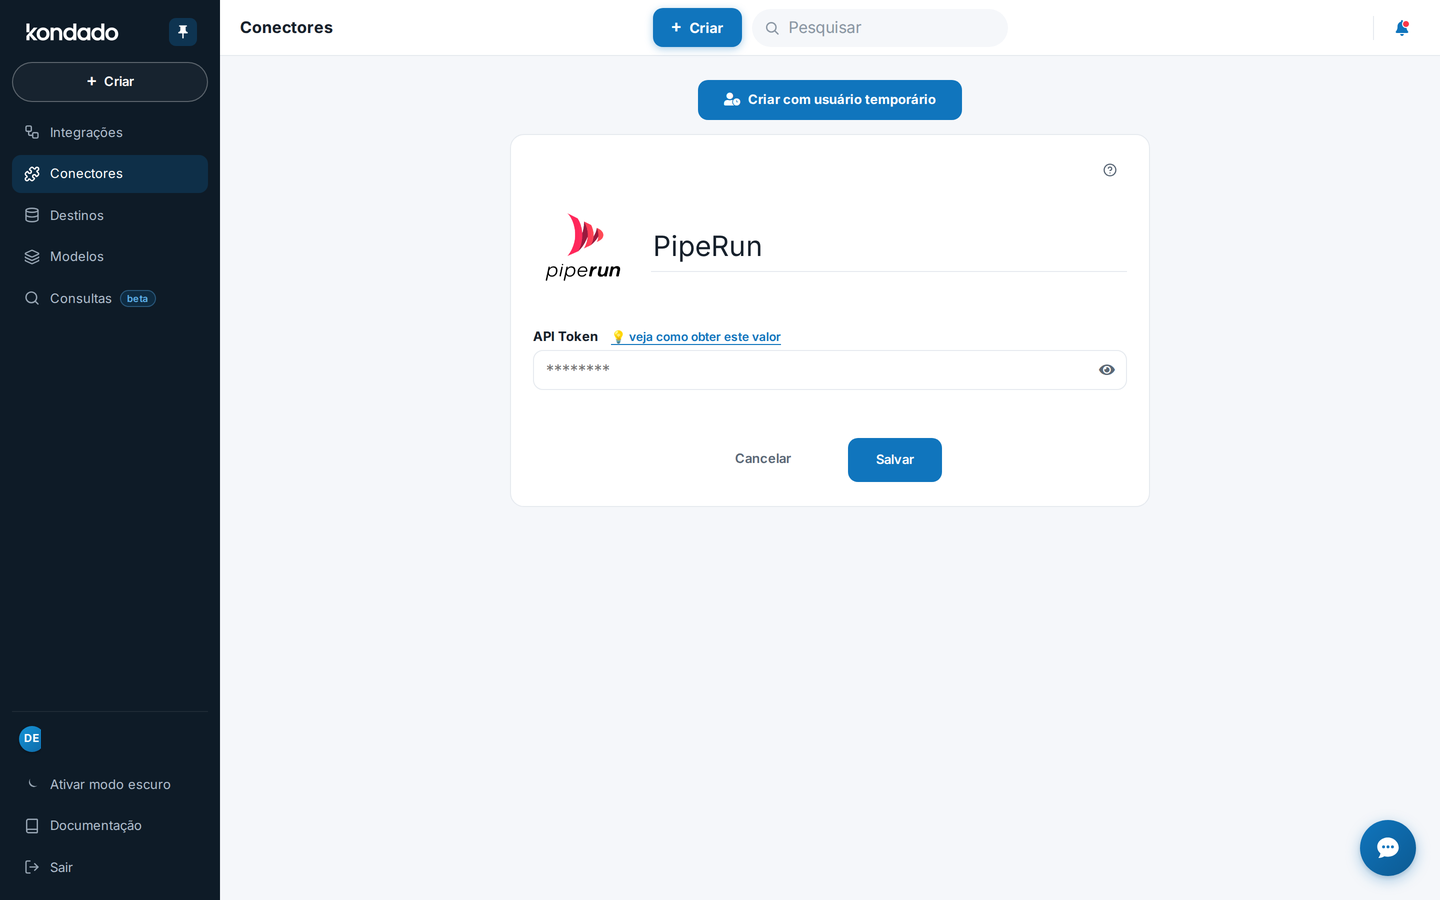Click the DE user avatar
This screenshot has width=1440, height=900.
coord(31,738)
